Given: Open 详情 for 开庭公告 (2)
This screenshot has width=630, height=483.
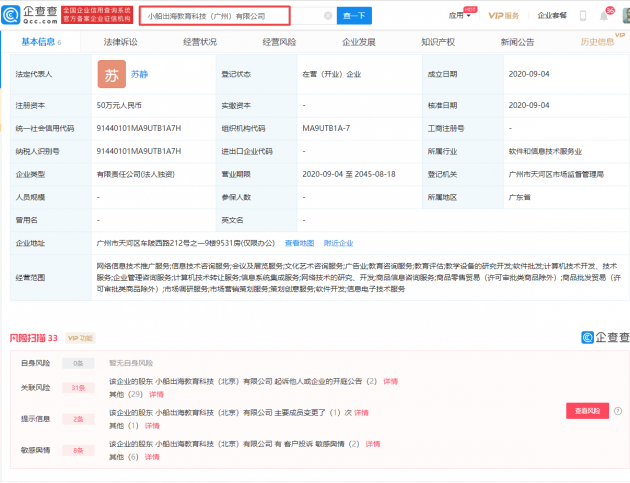Looking at the screenshot, I should coord(390,381).
